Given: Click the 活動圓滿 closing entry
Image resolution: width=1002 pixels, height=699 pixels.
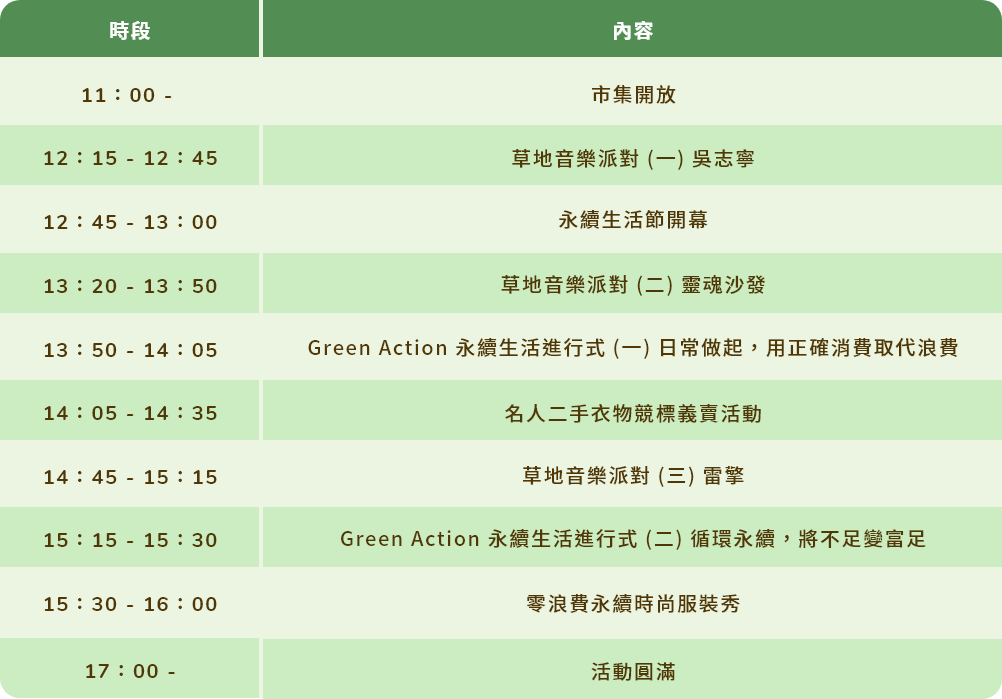Looking at the screenshot, I should tap(633, 671).
